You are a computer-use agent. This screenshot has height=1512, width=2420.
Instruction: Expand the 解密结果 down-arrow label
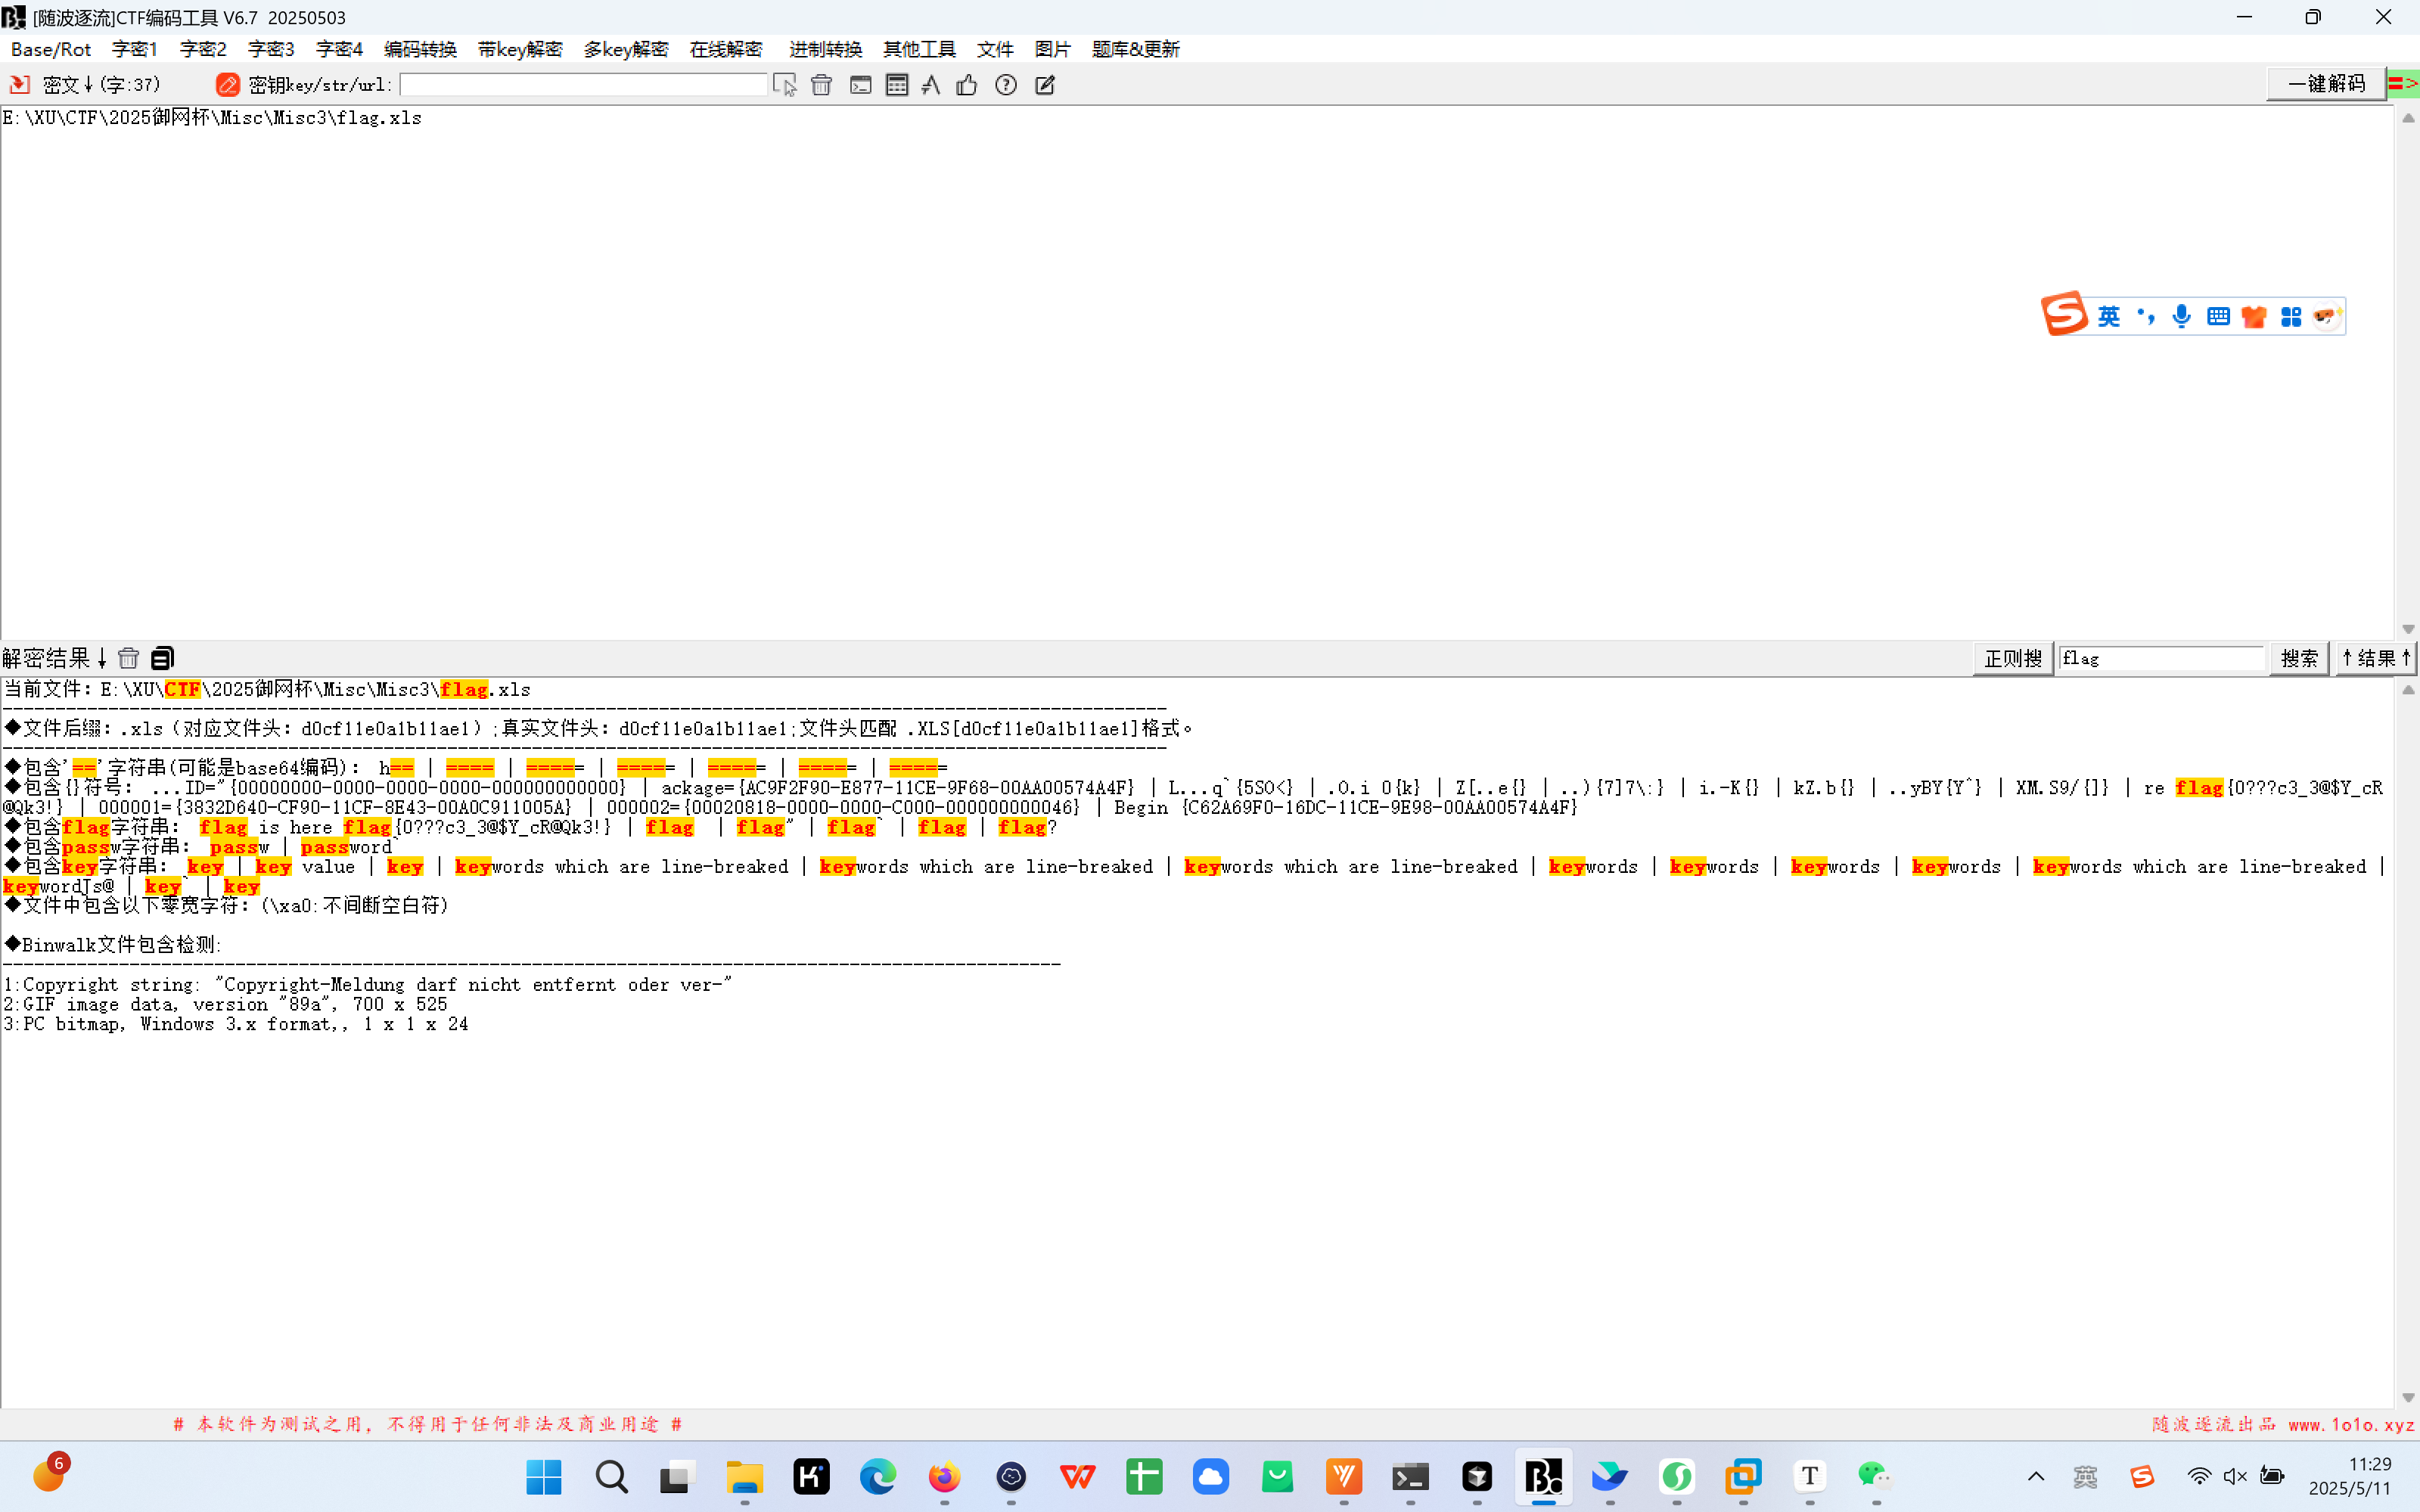pyautogui.click(x=55, y=658)
